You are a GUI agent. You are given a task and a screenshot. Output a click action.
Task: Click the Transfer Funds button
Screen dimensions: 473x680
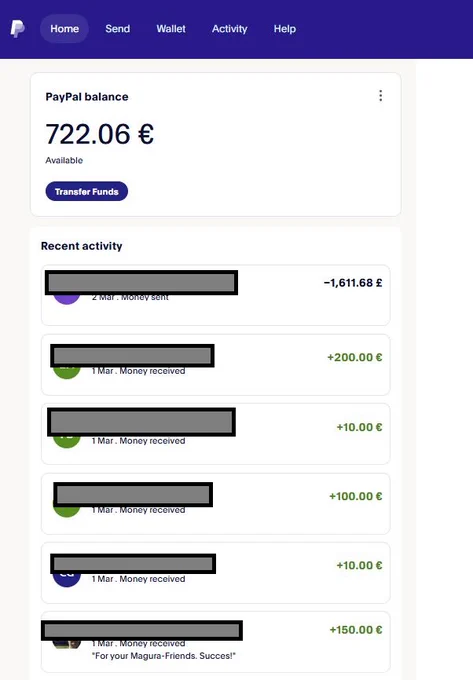[87, 191]
